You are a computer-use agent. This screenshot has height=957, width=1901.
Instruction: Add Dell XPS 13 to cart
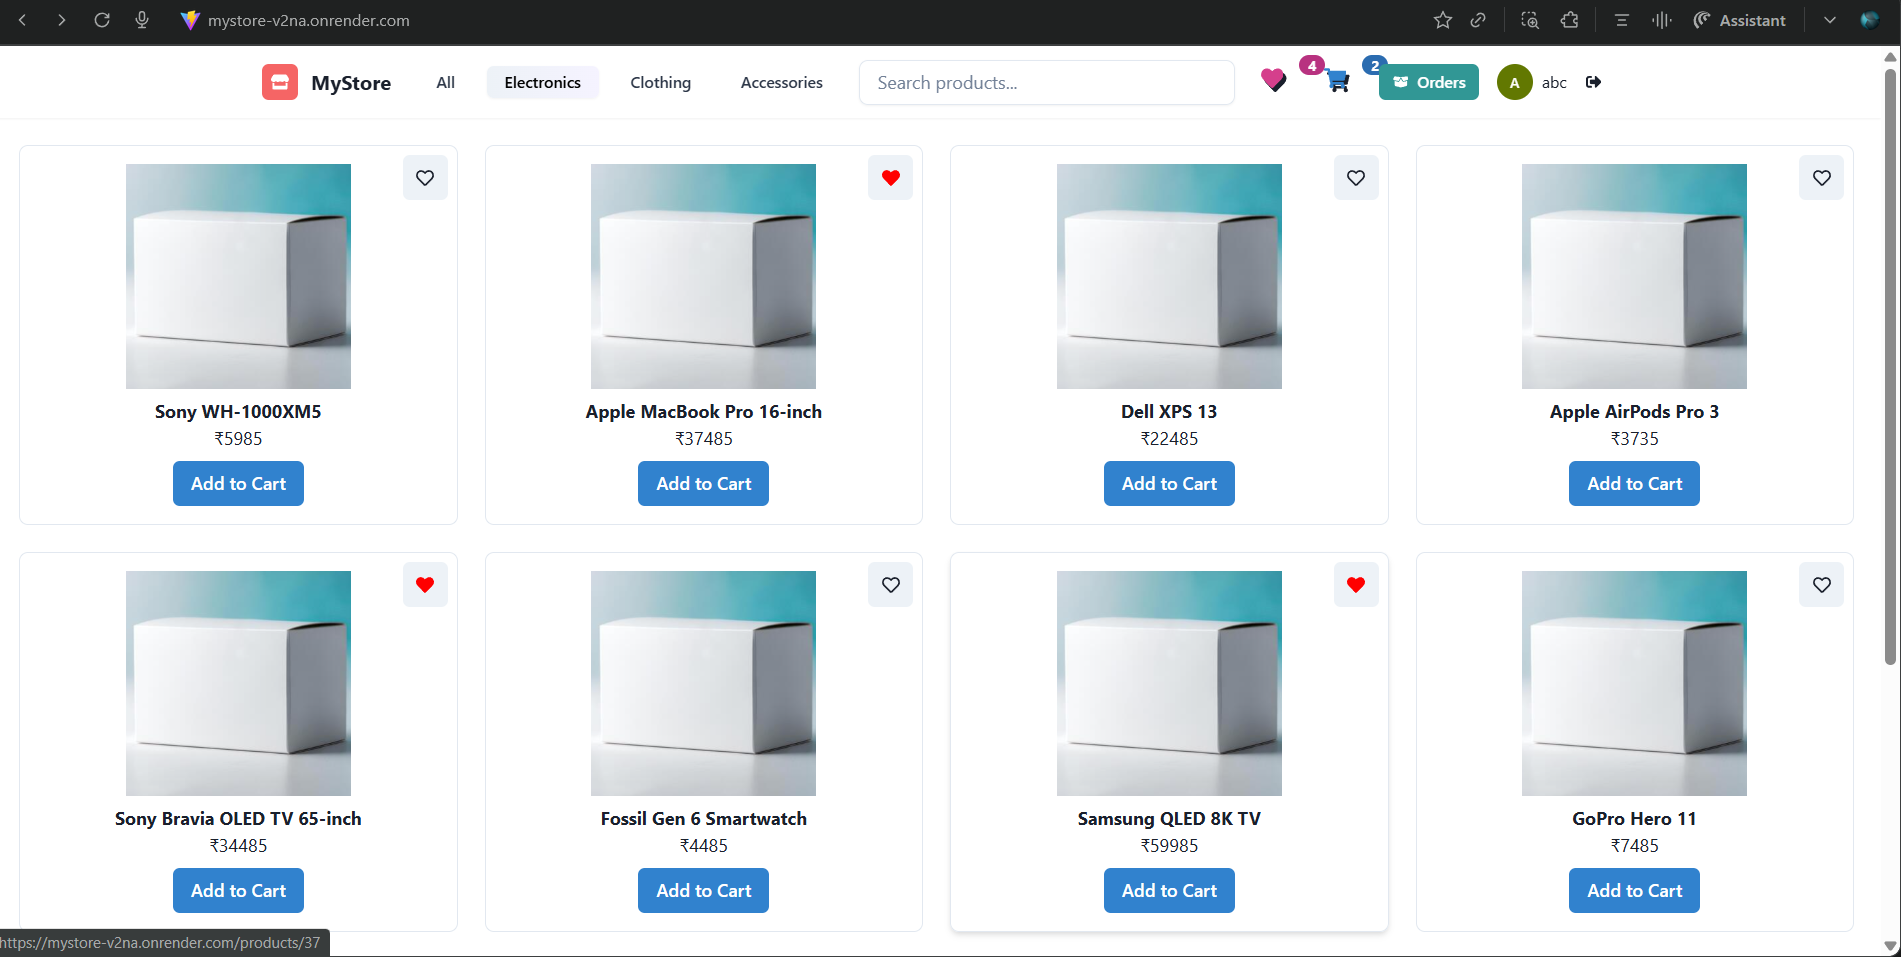(1168, 483)
